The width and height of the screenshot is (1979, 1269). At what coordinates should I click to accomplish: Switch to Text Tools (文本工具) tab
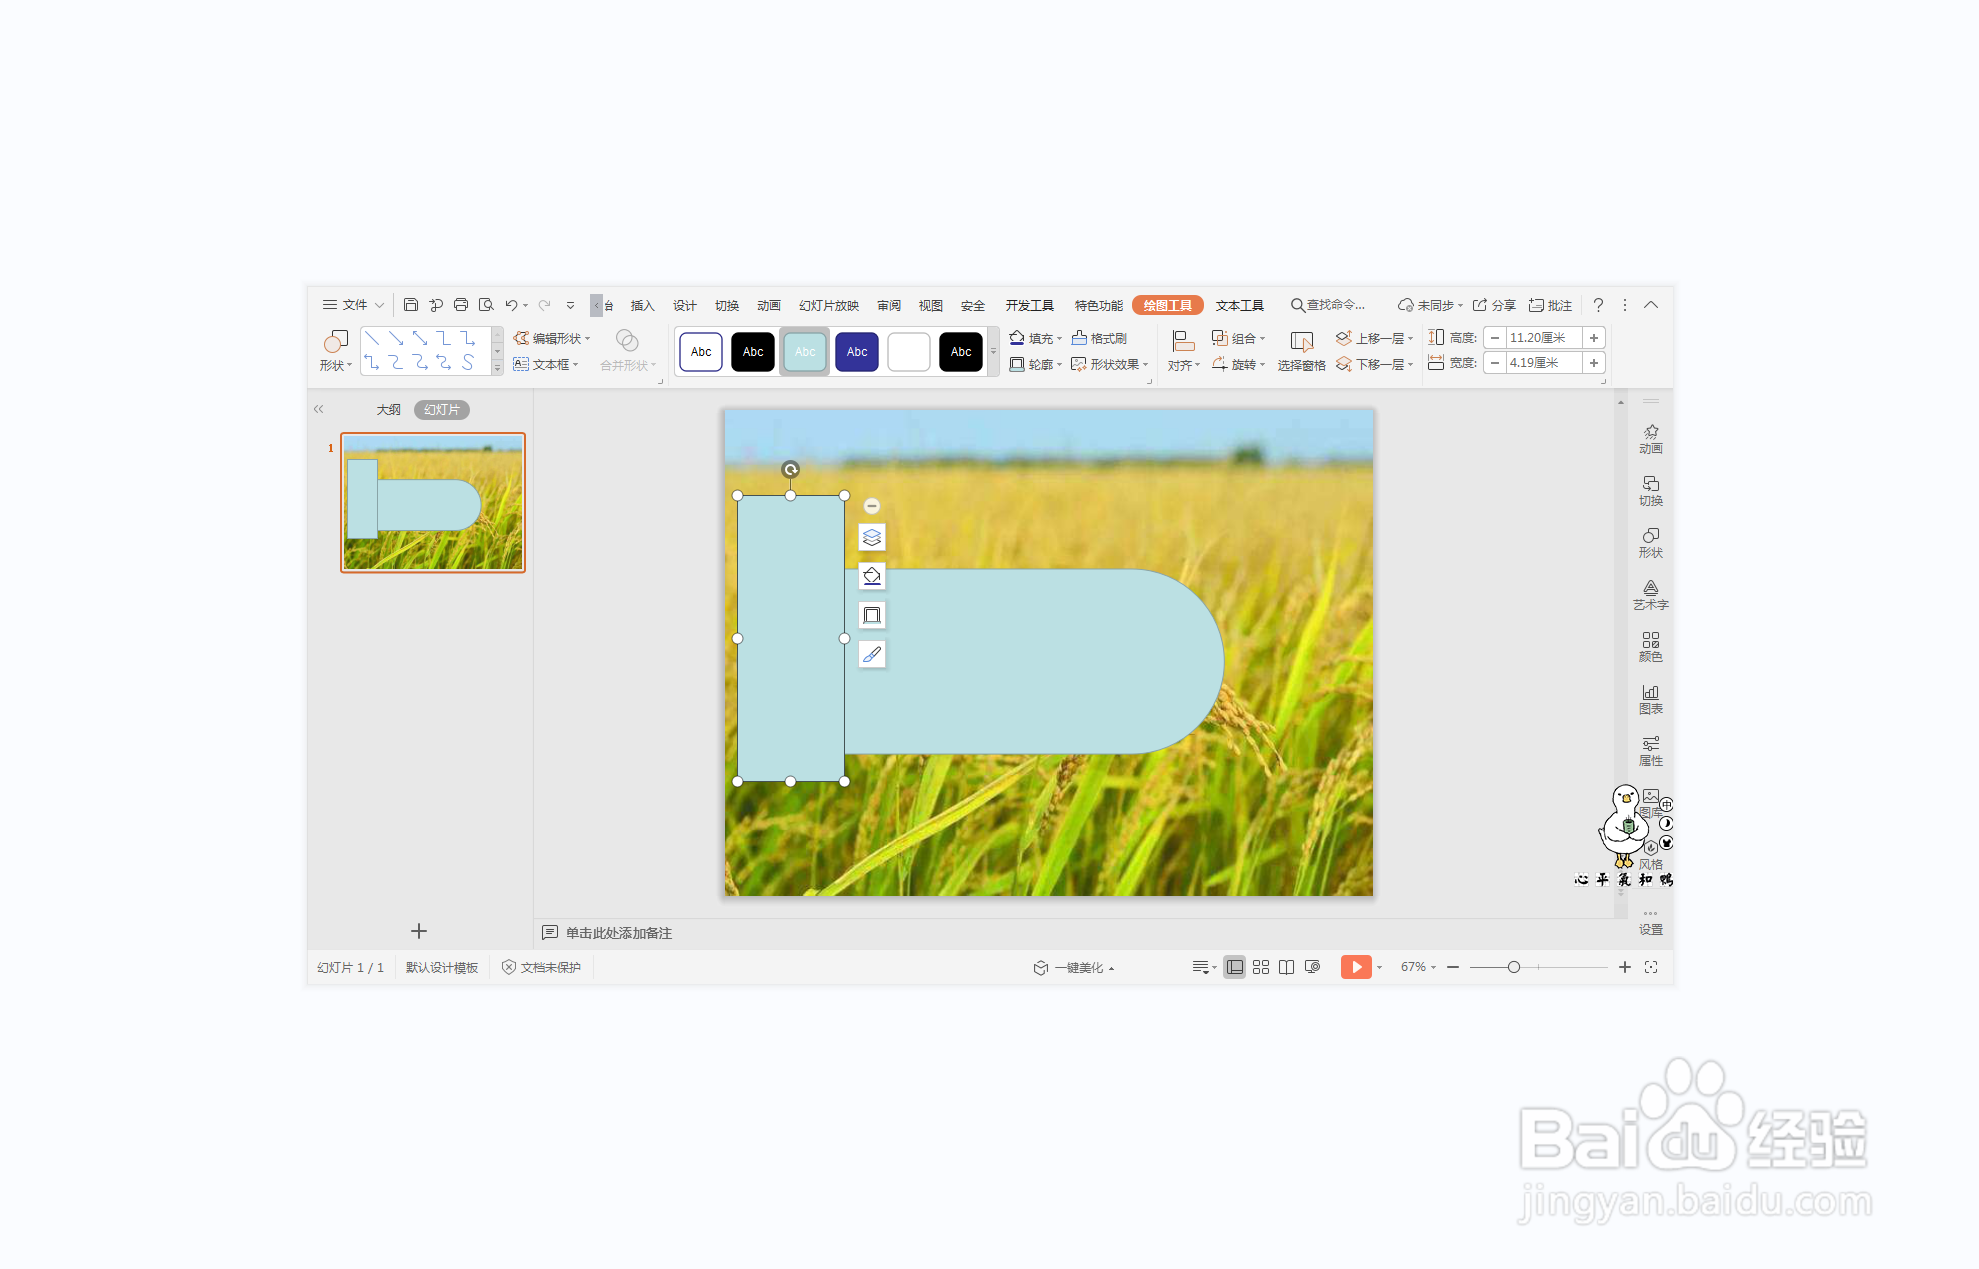coord(1239,306)
